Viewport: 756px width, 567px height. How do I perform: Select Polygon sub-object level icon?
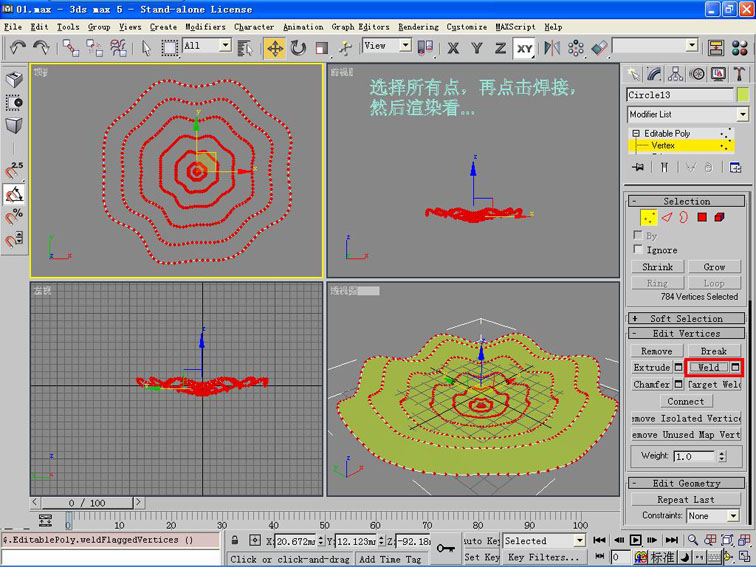pyautogui.click(x=702, y=217)
